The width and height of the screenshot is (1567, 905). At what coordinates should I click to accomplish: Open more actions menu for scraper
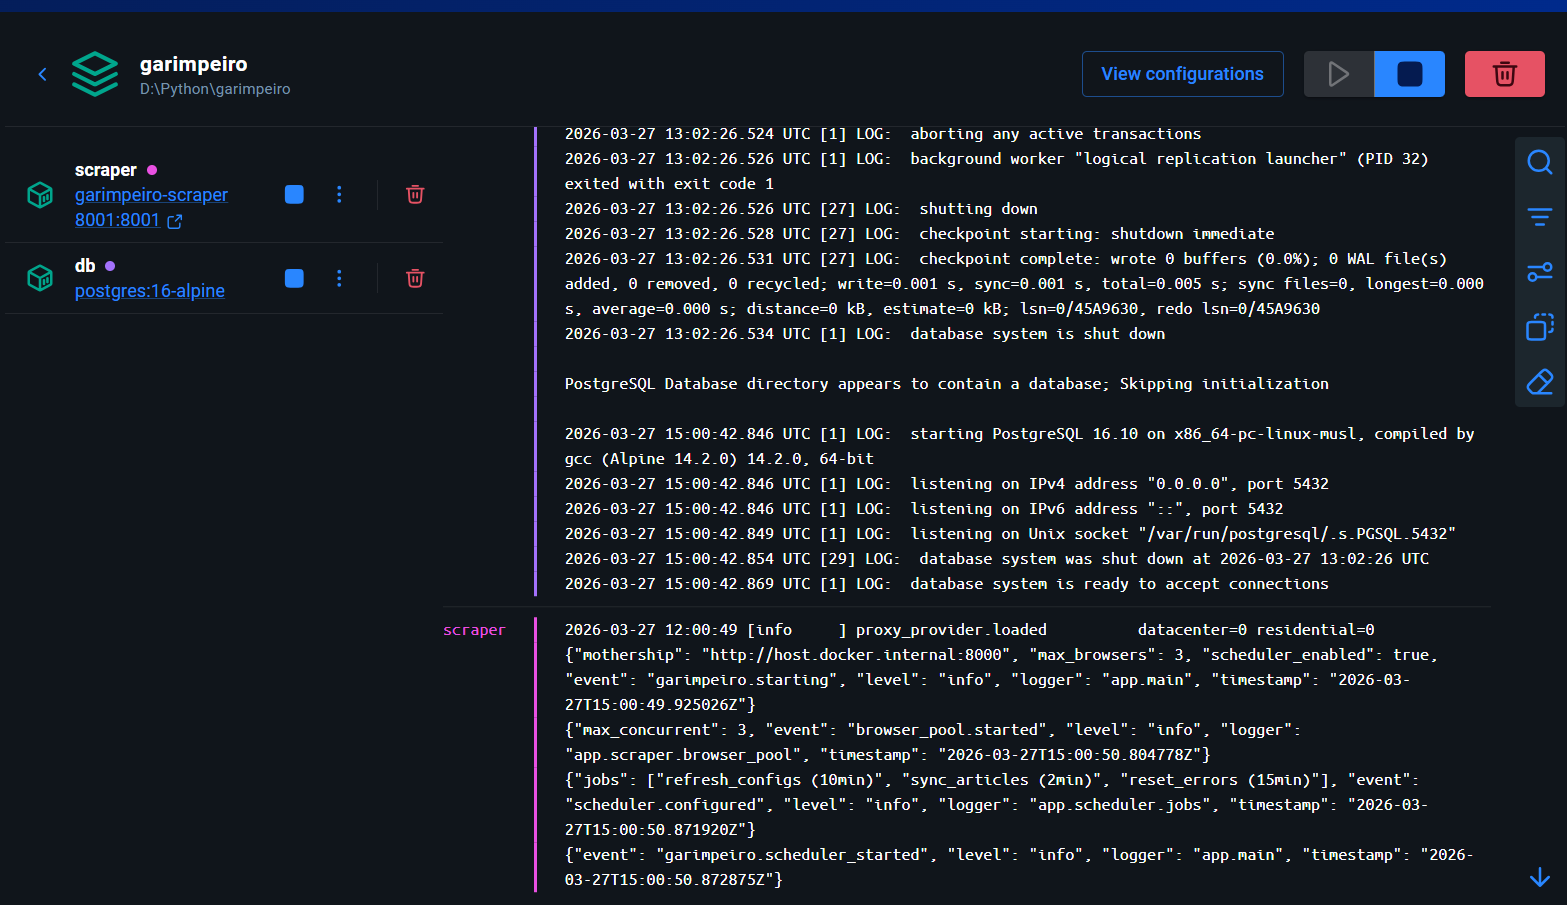pos(339,194)
